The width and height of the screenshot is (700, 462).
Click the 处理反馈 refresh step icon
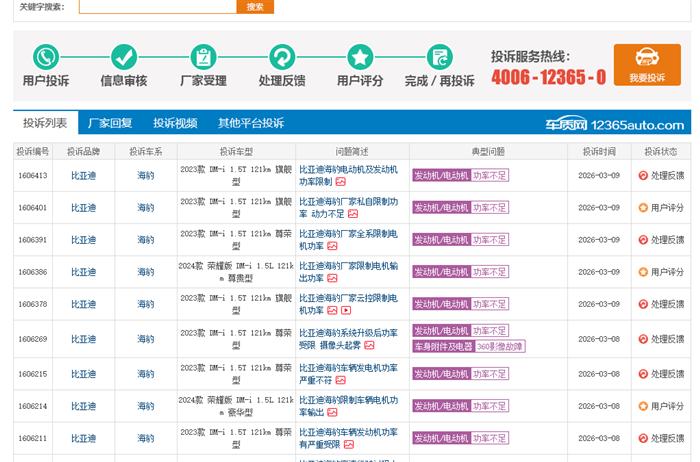pyautogui.click(x=282, y=57)
